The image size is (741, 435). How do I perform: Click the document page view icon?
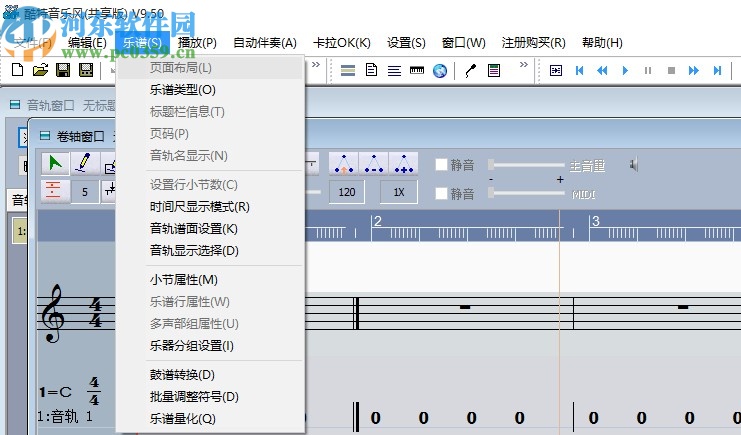[371, 70]
